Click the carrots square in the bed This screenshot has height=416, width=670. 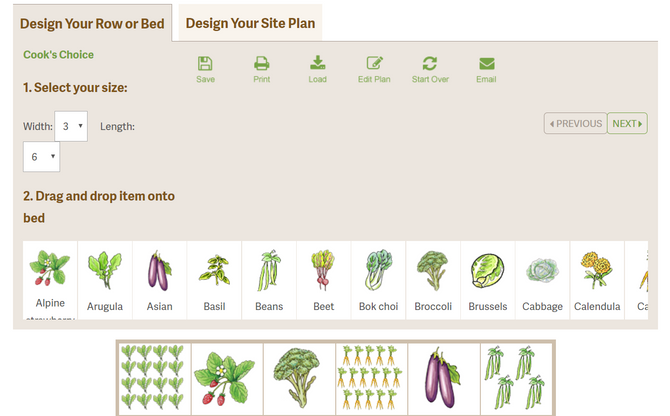point(371,378)
